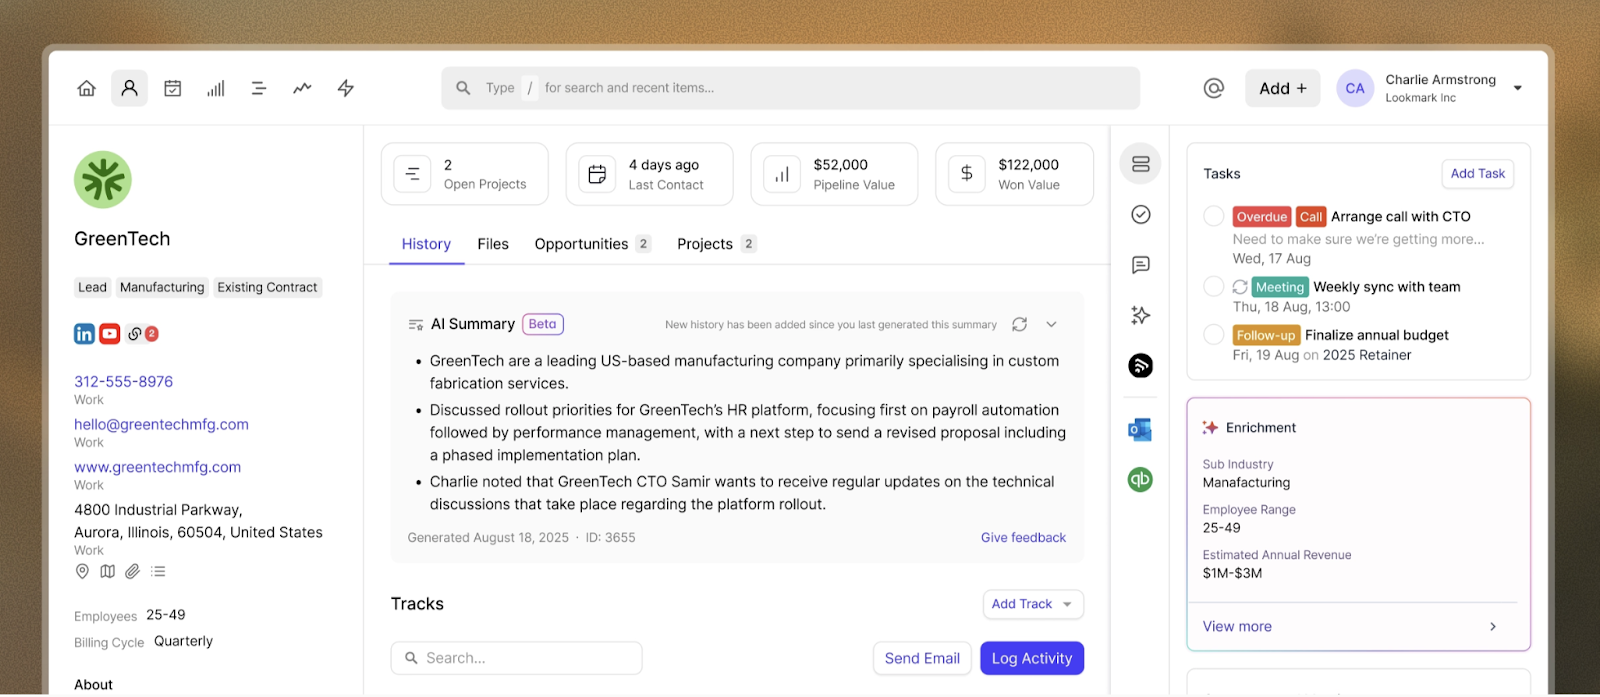Click the GreenTech company logo
1600x697 pixels.
tap(103, 180)
